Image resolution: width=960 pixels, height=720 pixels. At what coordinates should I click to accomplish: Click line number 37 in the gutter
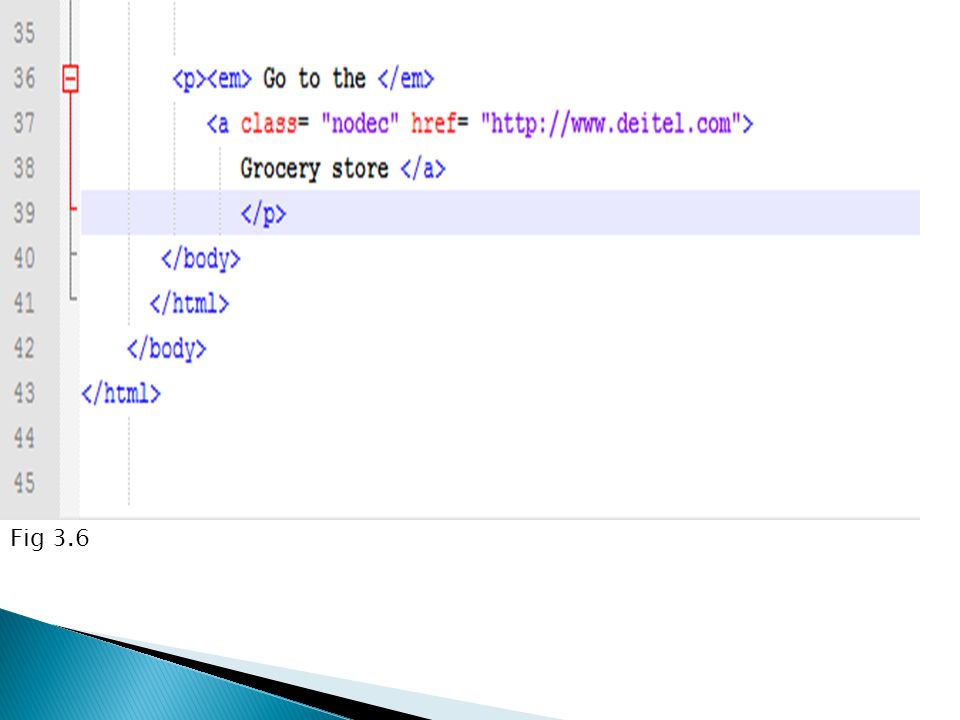(x=24, y=123)
